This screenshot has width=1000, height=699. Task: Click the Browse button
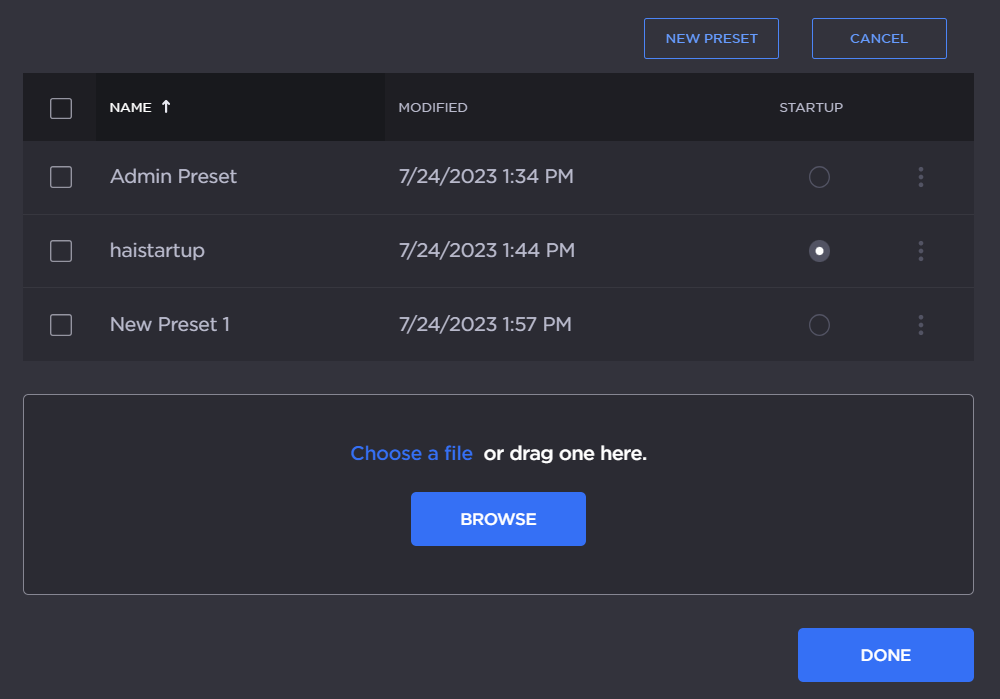[x=498, y=519]
